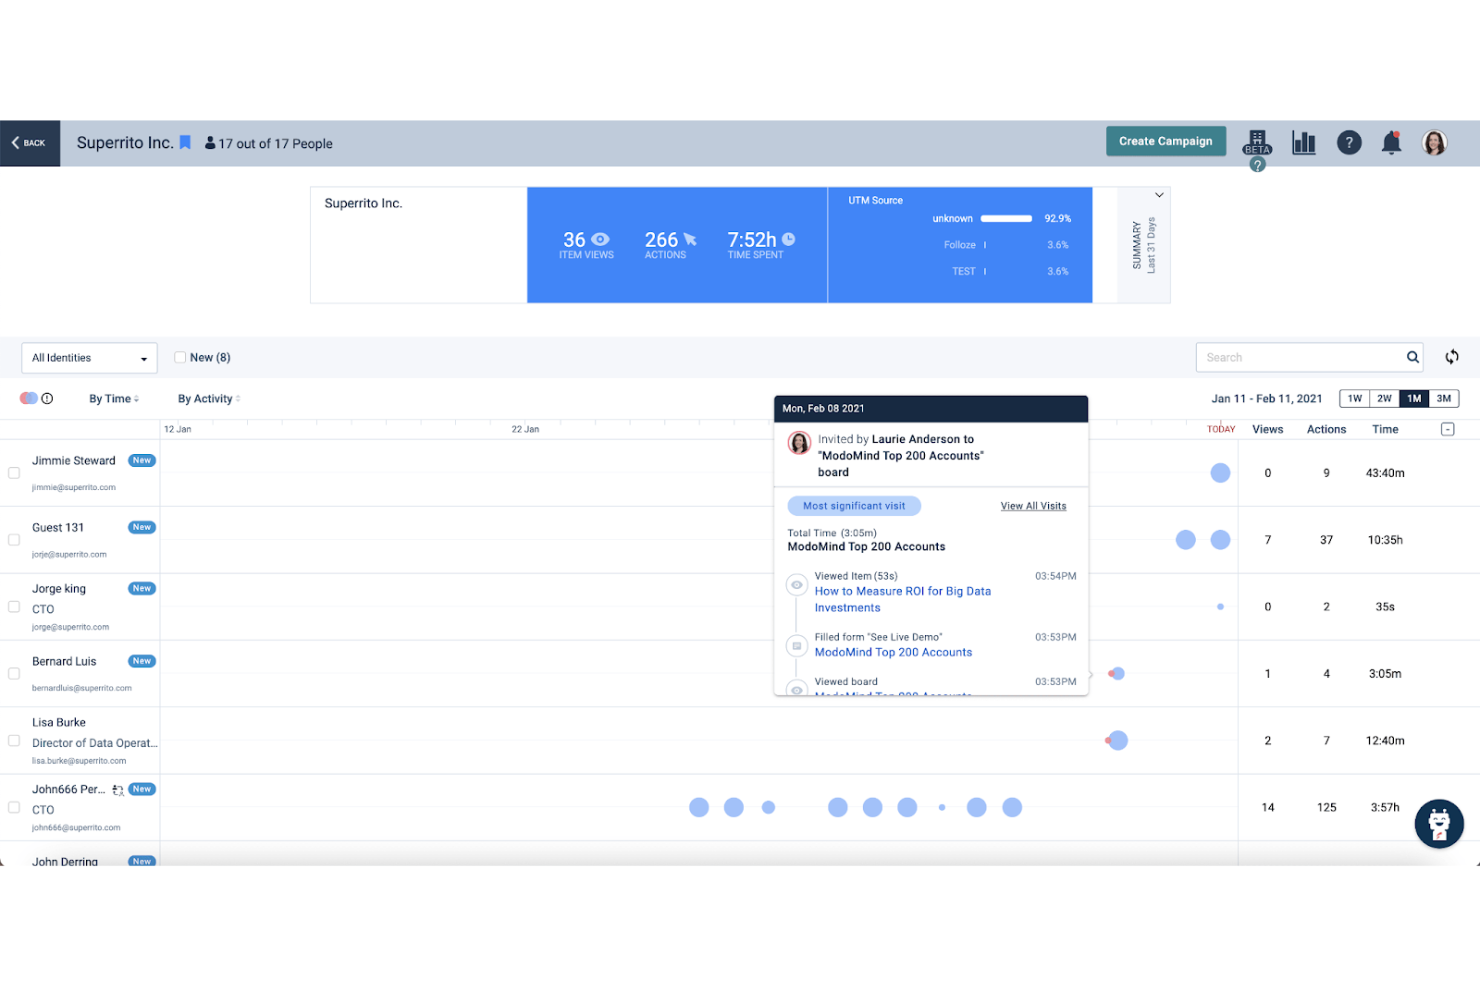Viewport: 1480px width, 987px height.
Task: Collapse the summary panel chevron
Action: 1159,195
